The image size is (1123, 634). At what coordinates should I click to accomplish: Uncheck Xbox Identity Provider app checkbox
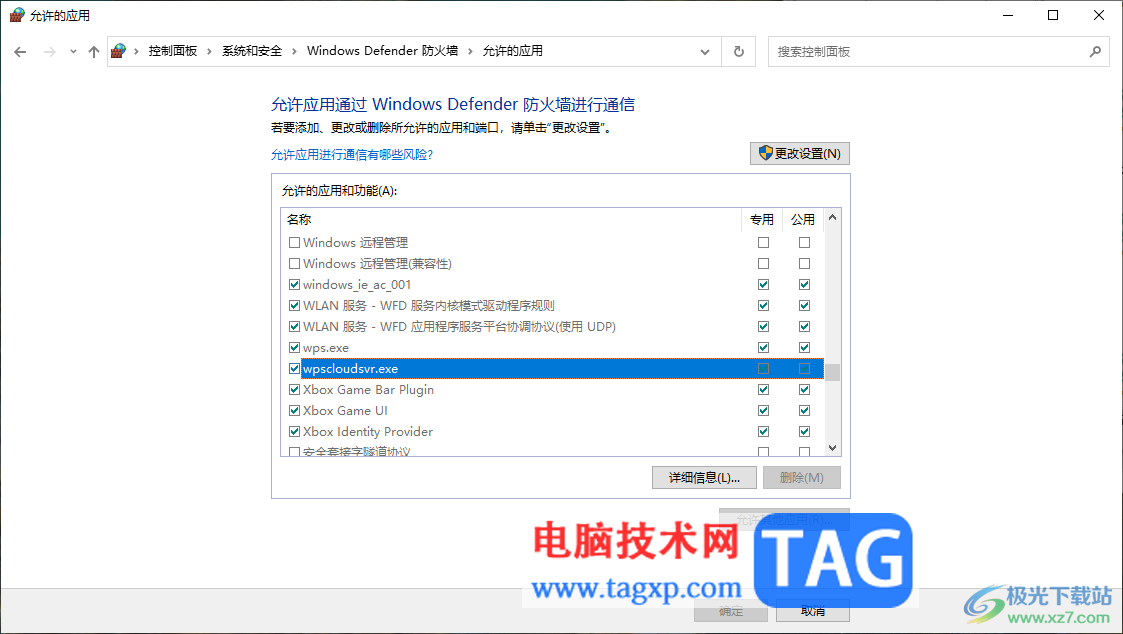tap(294, 432)
